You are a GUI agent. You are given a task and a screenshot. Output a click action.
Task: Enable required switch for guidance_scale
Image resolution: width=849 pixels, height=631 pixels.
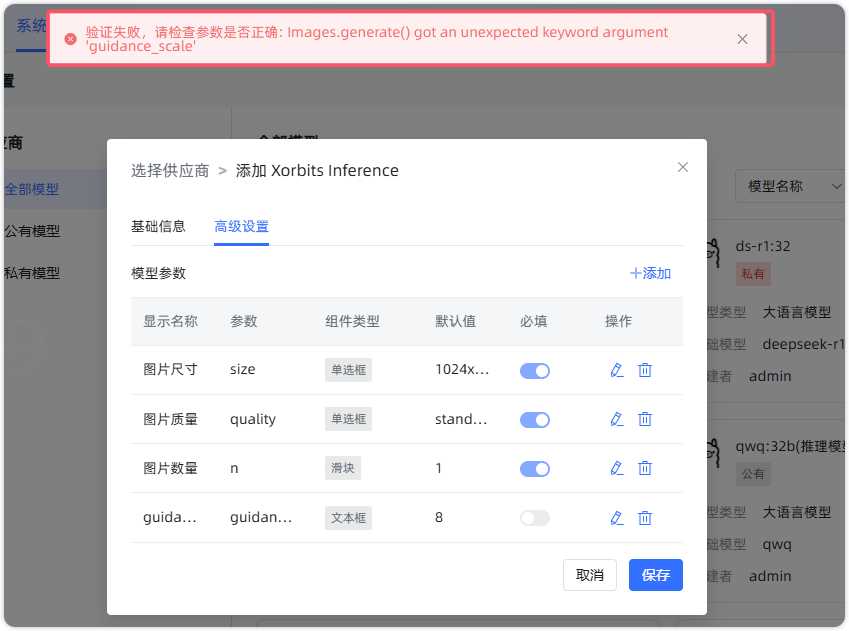[x=535, y=518]
